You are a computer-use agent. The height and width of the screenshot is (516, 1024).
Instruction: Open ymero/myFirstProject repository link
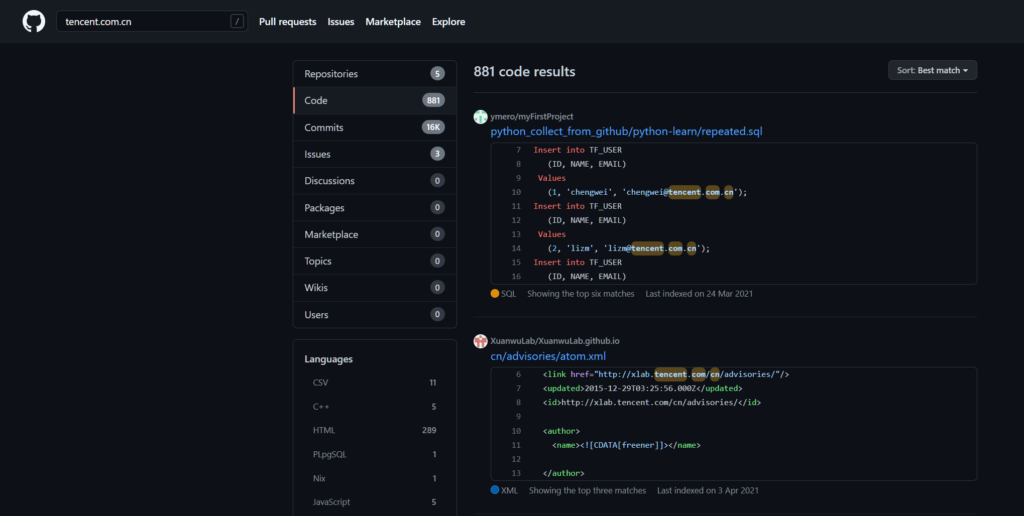pyautogui.click(x=532, y=117)
